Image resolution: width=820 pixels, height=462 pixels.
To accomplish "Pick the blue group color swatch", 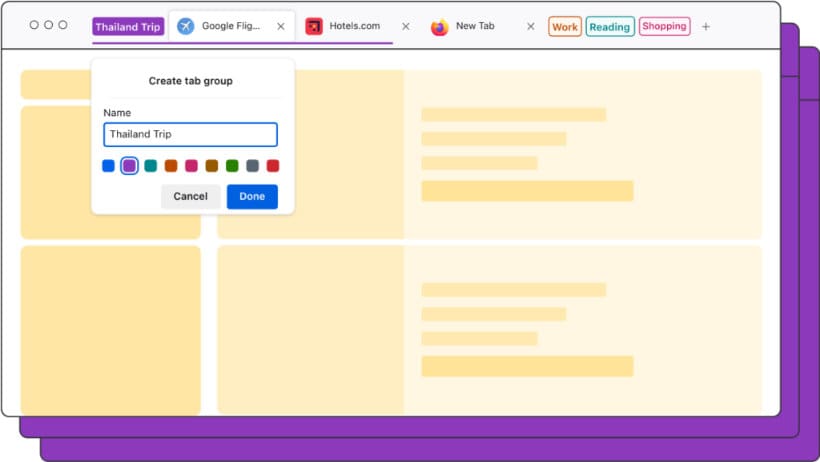I will [108, 166].
